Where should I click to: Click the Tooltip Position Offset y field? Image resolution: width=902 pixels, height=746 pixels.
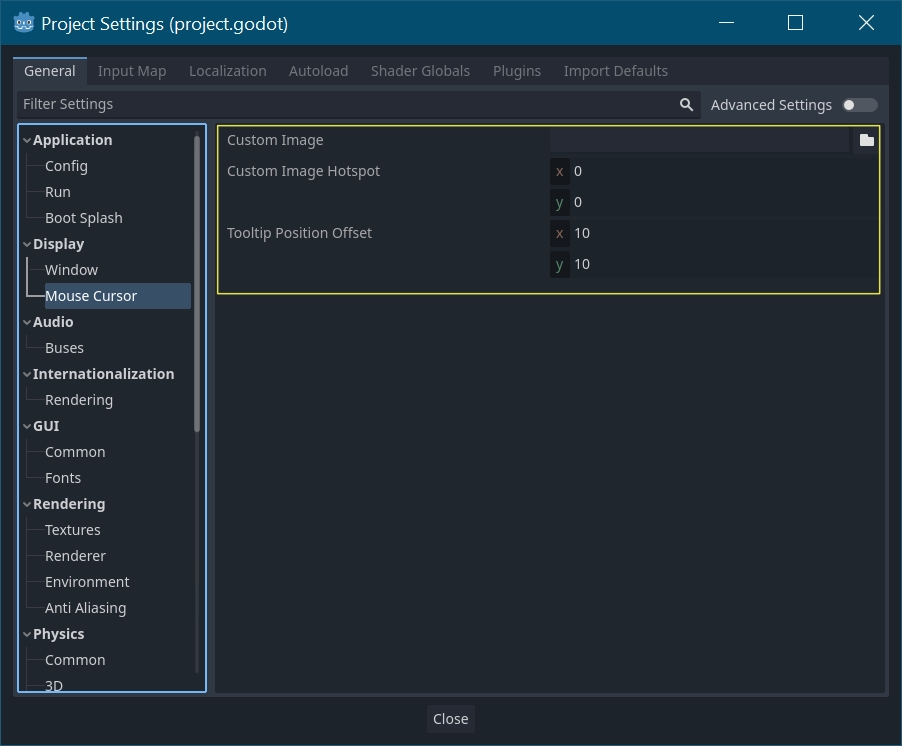[720, 264]
